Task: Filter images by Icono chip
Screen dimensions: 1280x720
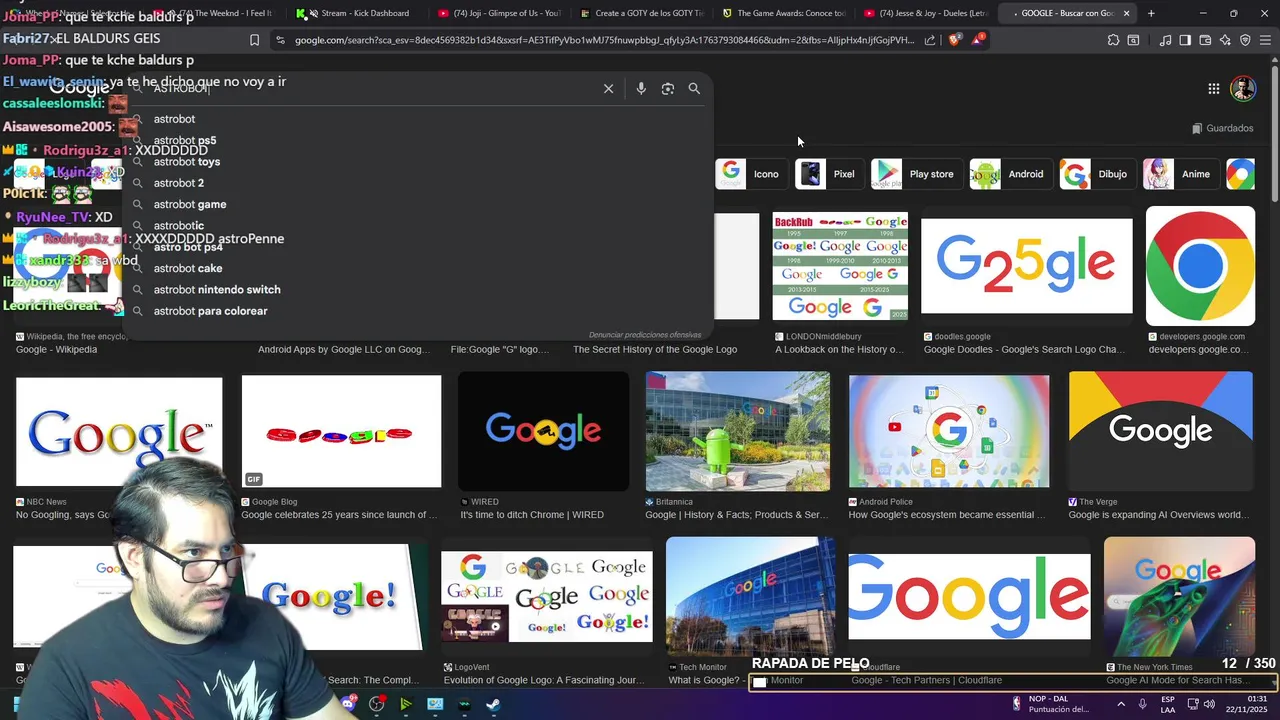Action: pos(751,174)
